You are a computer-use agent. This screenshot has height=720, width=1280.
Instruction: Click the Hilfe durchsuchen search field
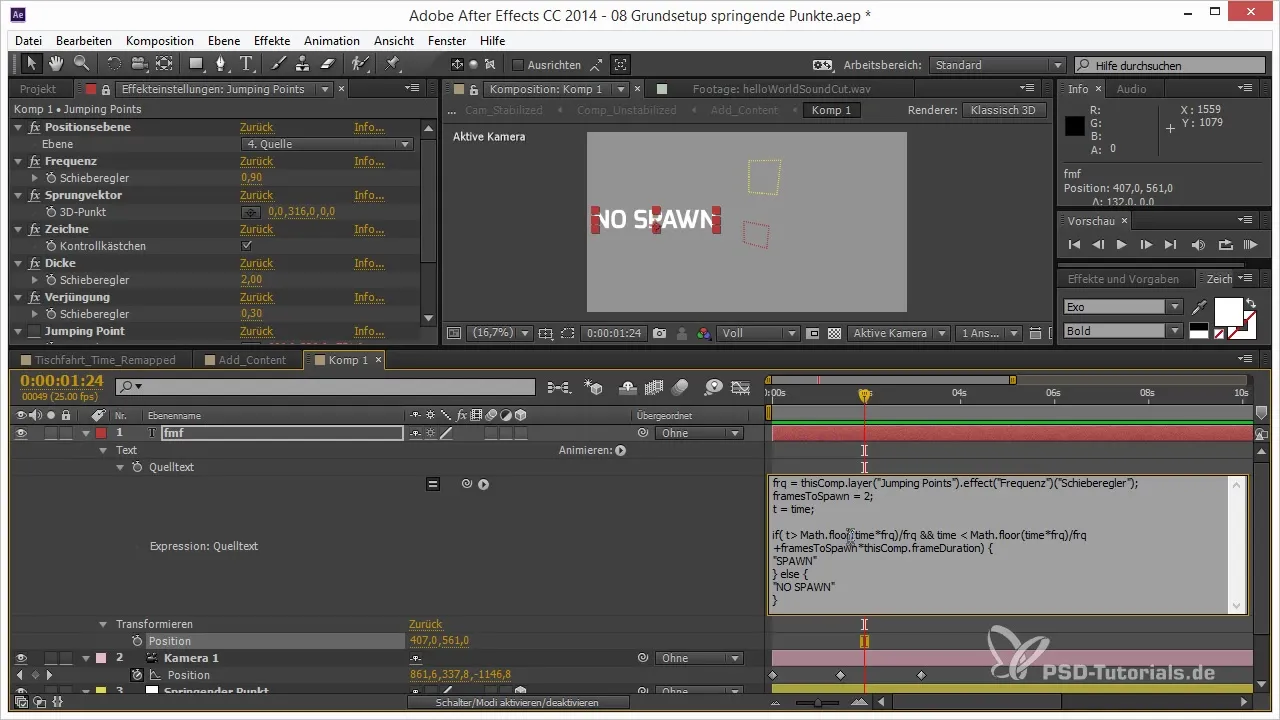click(x=1170, y=65)
